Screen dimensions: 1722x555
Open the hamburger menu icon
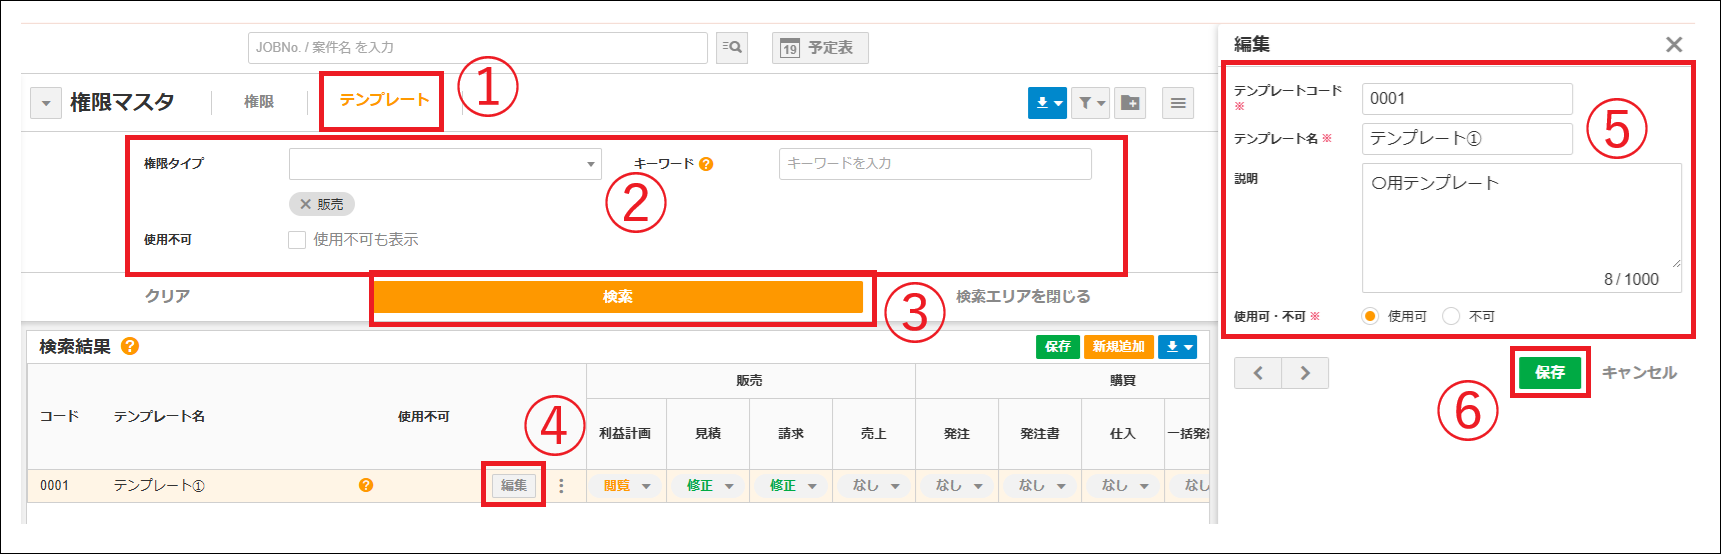click(x=1178, y=102)
